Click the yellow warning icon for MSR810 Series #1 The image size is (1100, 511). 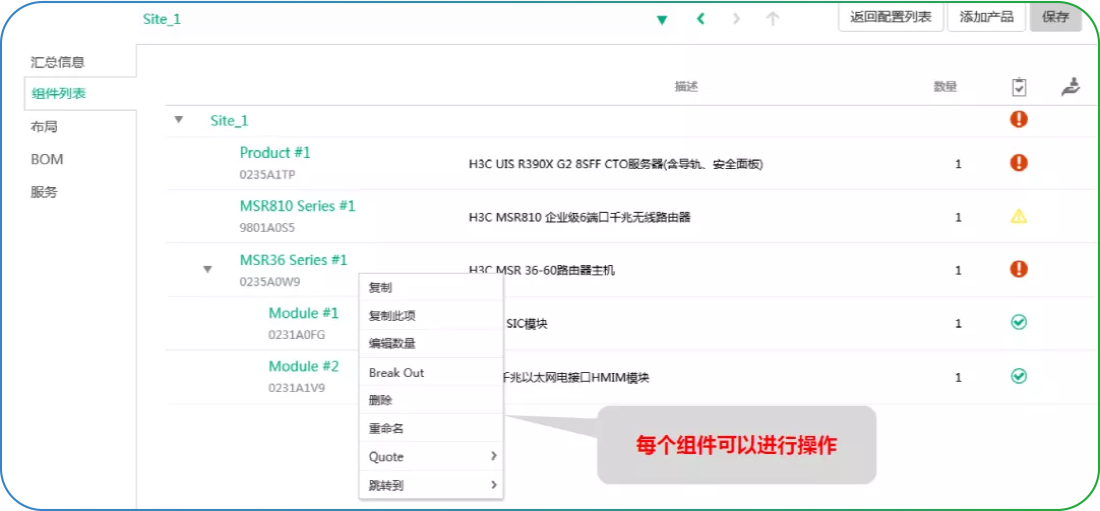pyautogui.click(x=1019, y=217)
